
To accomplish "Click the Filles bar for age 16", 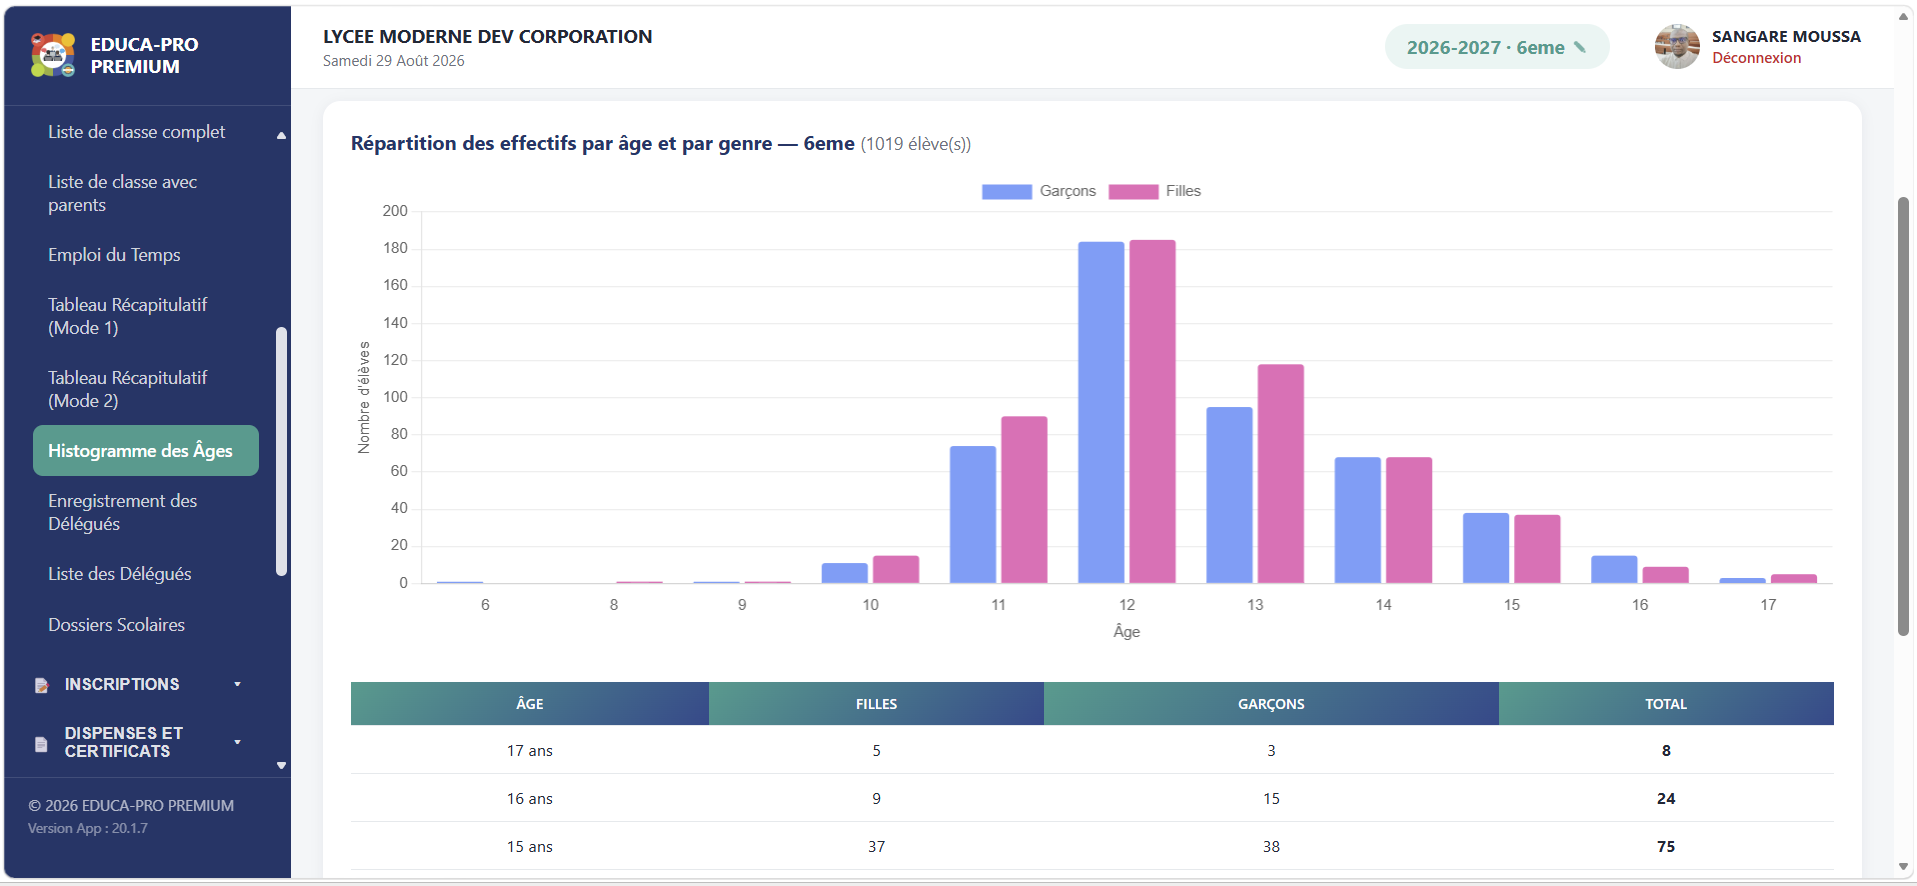I will 1665,575.
